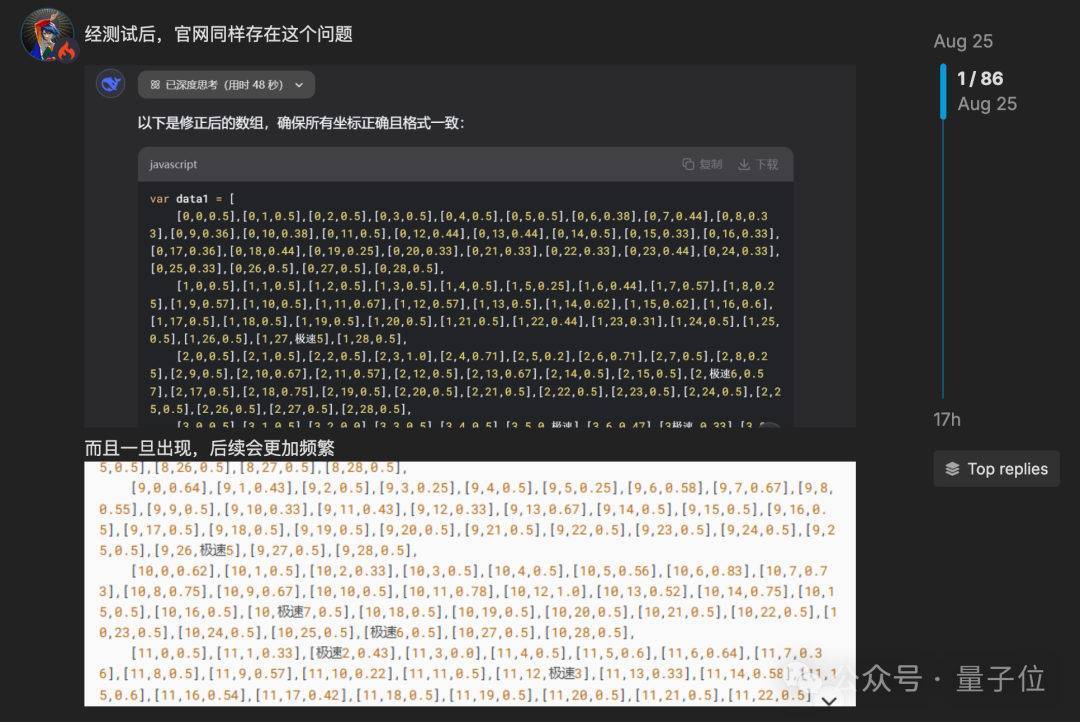The width and height of the screenshot is (1080, 722).
Task: Select the text 而且一旦出现，后续会更加频繁
Action: [209, 448]
